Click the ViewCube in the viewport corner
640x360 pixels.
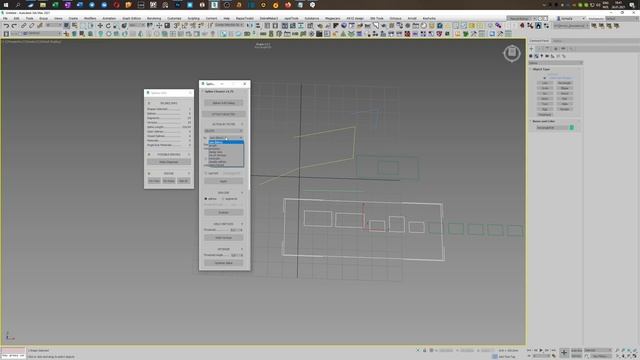511,53
